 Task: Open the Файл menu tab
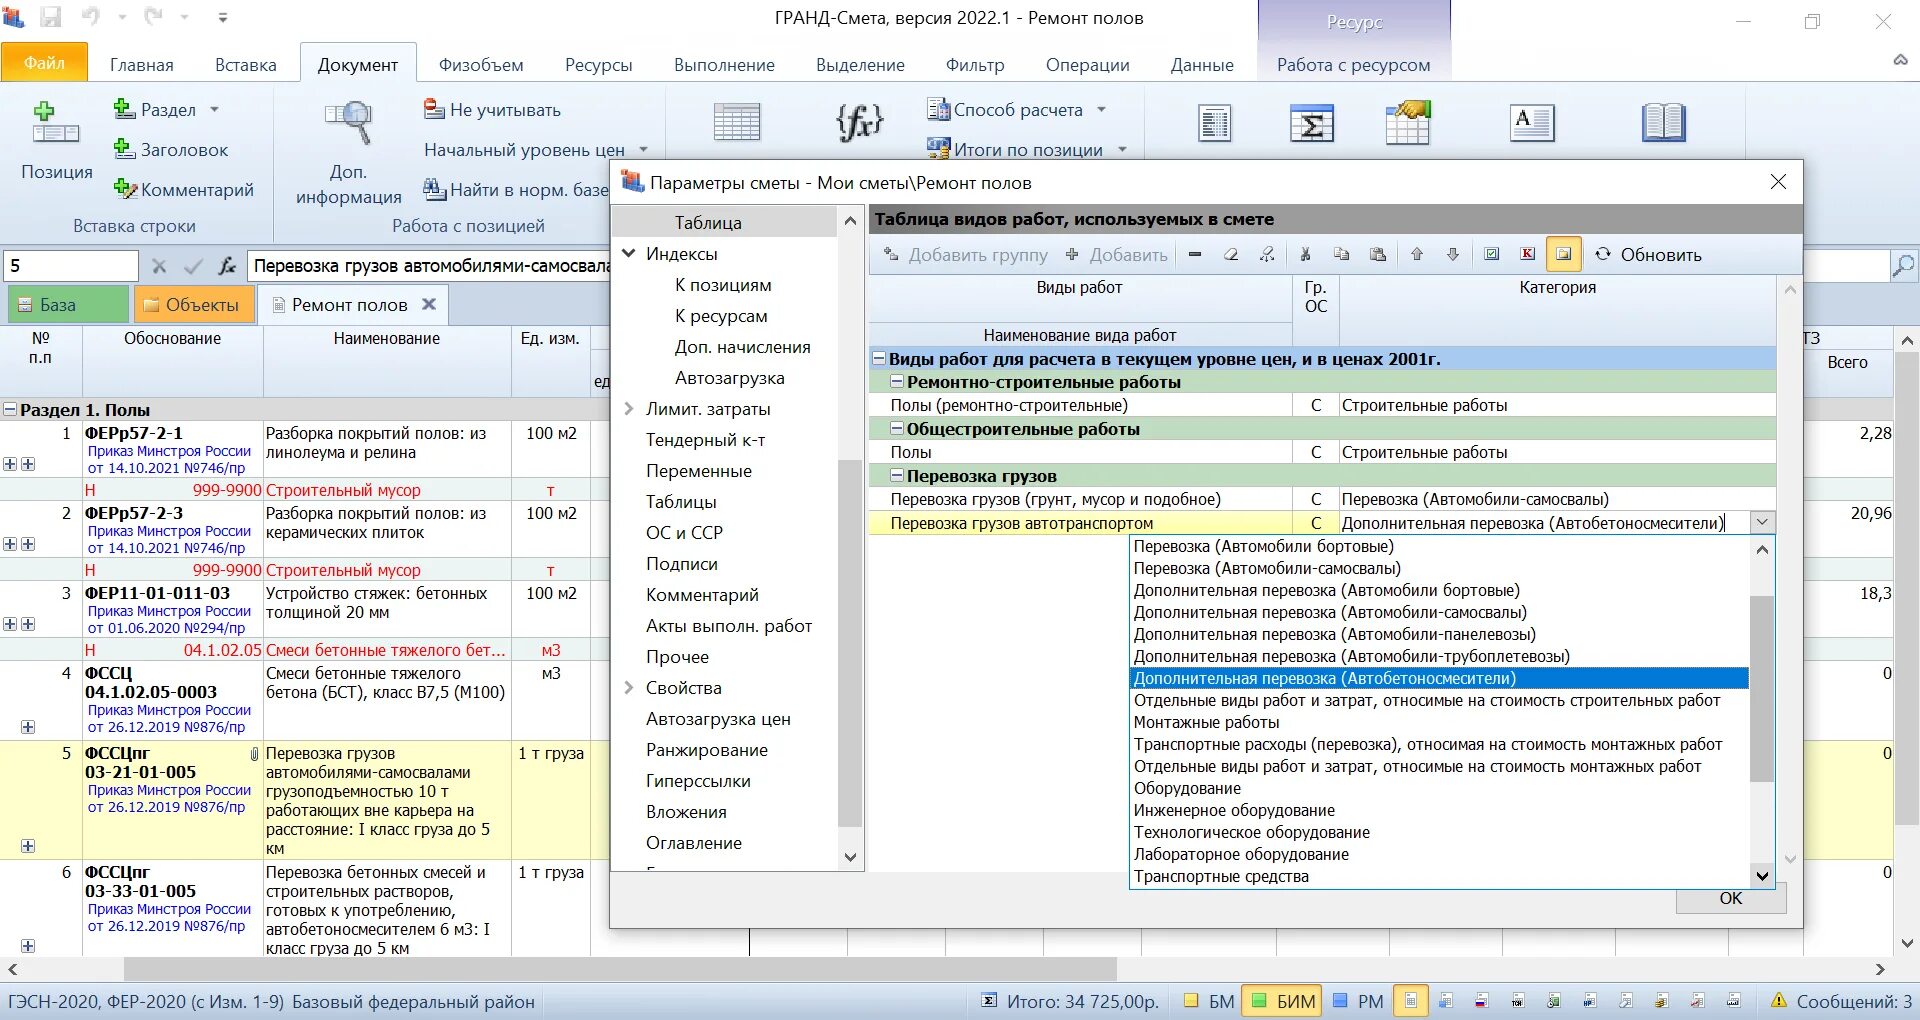pos(45,63)
